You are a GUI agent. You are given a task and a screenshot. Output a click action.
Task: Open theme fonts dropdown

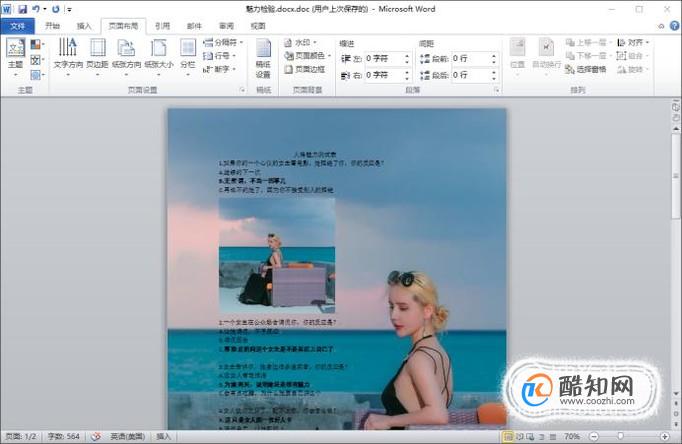37,60
